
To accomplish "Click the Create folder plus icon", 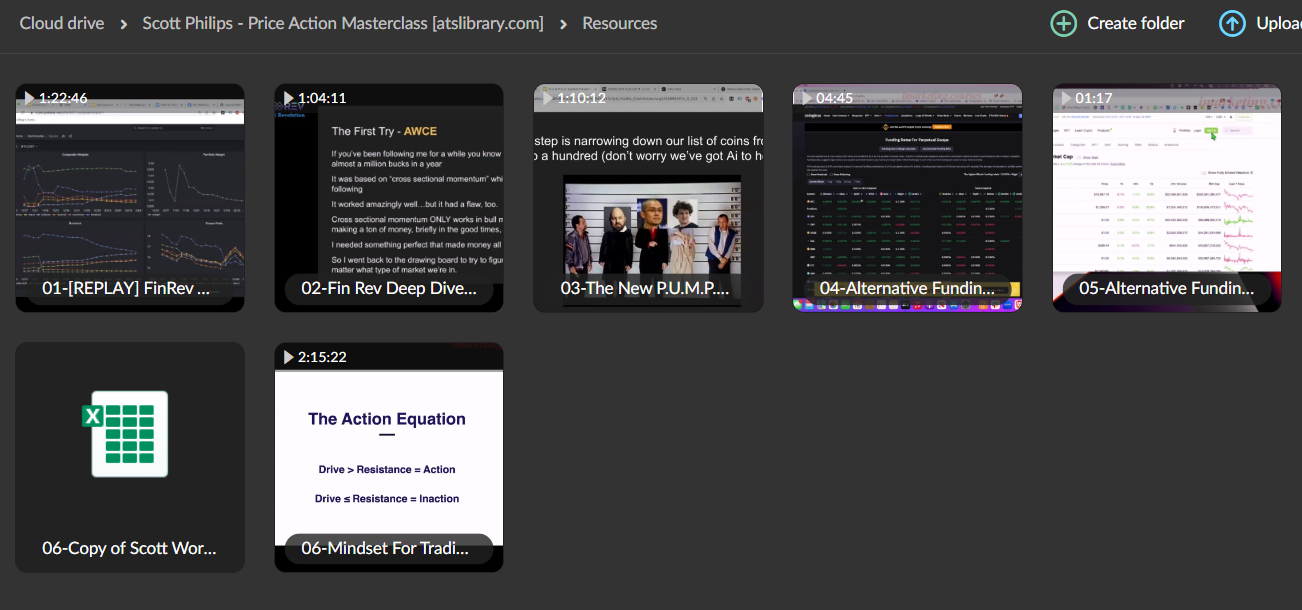I will 1063,23.
